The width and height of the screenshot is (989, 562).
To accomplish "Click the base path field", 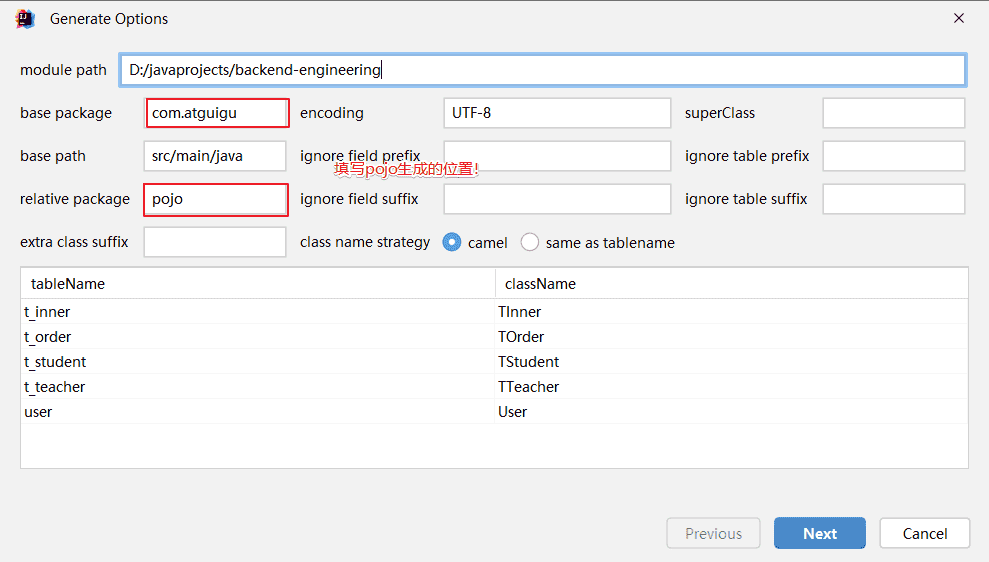I will coord(215,156).
